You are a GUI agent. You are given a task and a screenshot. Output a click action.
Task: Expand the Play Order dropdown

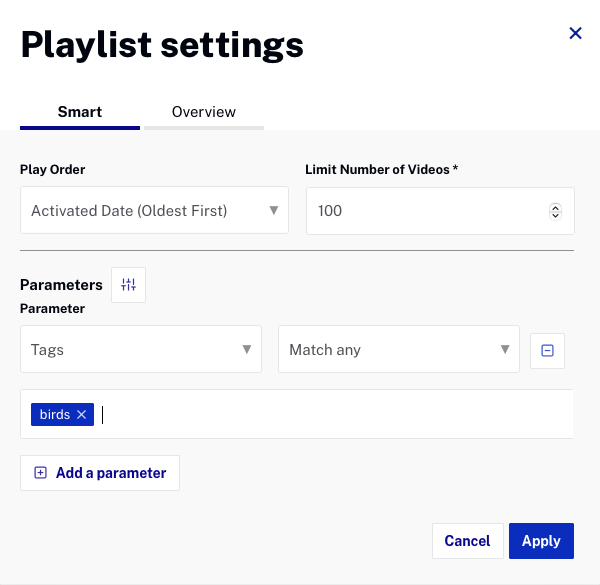point(154,211)
